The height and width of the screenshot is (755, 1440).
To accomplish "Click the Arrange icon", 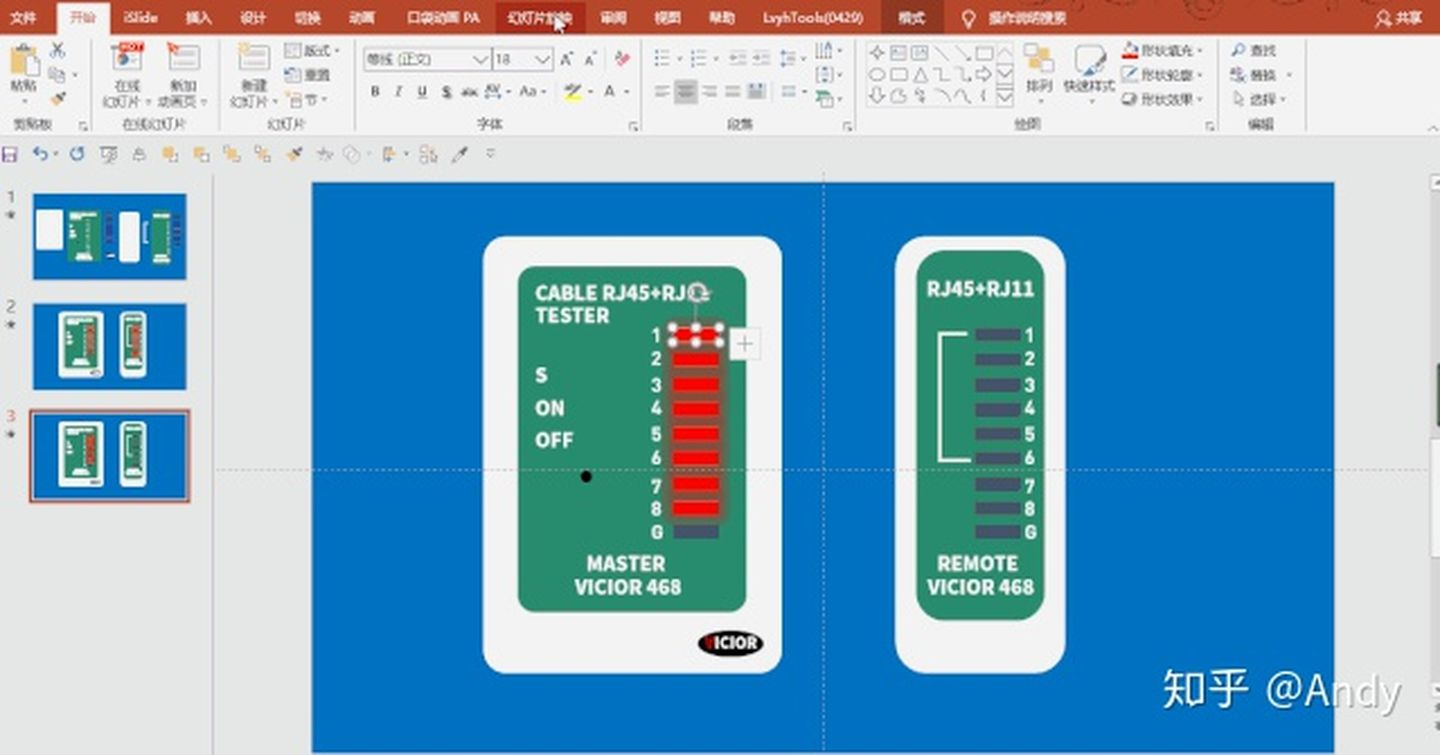I will click(1039, 68).
